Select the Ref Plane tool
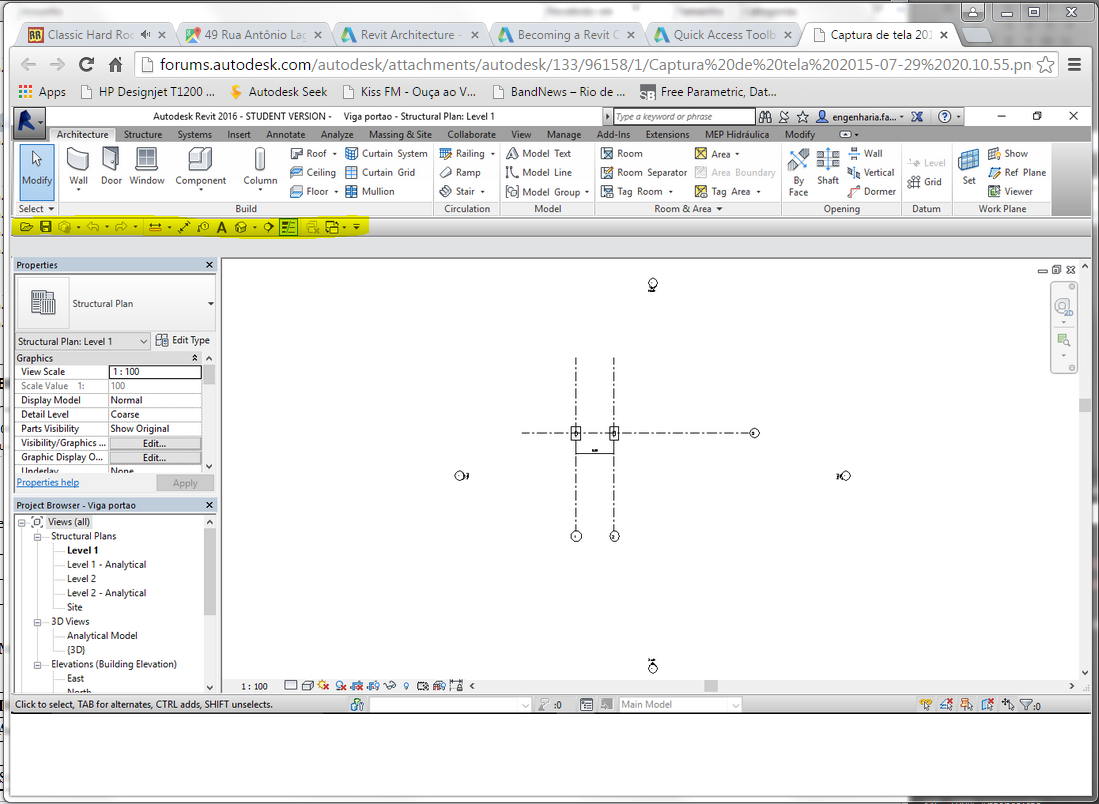 1017,172
